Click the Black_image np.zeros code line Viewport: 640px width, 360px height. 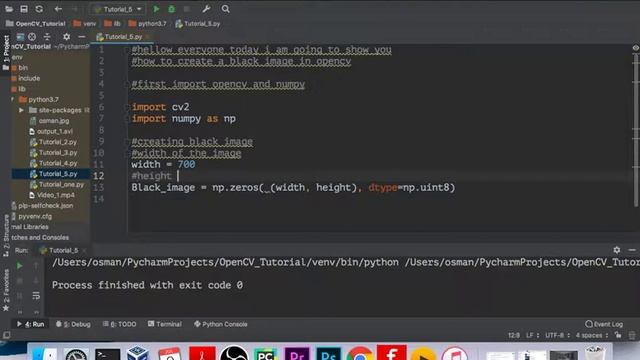pyautogui.click(x=293, y=187)
